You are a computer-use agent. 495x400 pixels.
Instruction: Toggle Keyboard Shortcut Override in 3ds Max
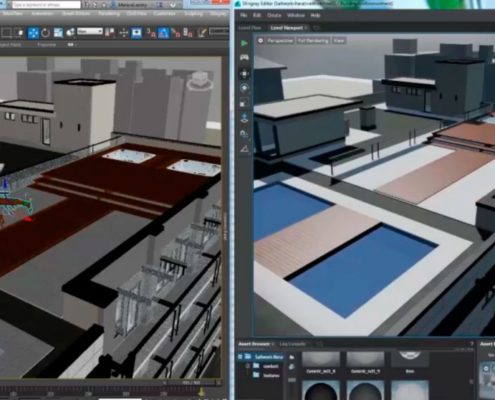pyautogui.click(x=136, y=33)
